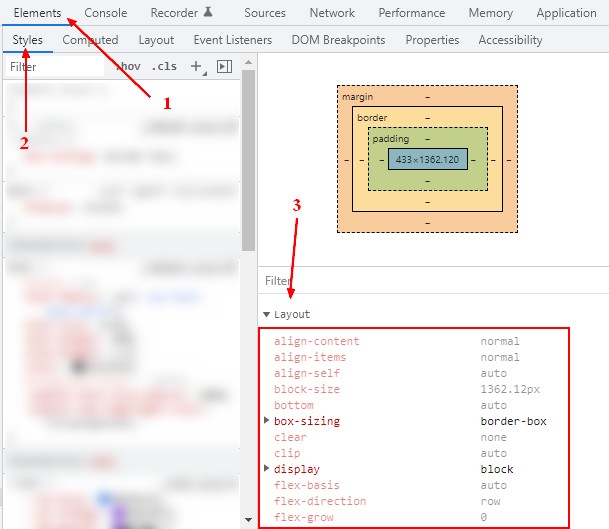This screenshot has height=529, width=609.
Task: Expand the display property arrow
Action: coord(266,470)
